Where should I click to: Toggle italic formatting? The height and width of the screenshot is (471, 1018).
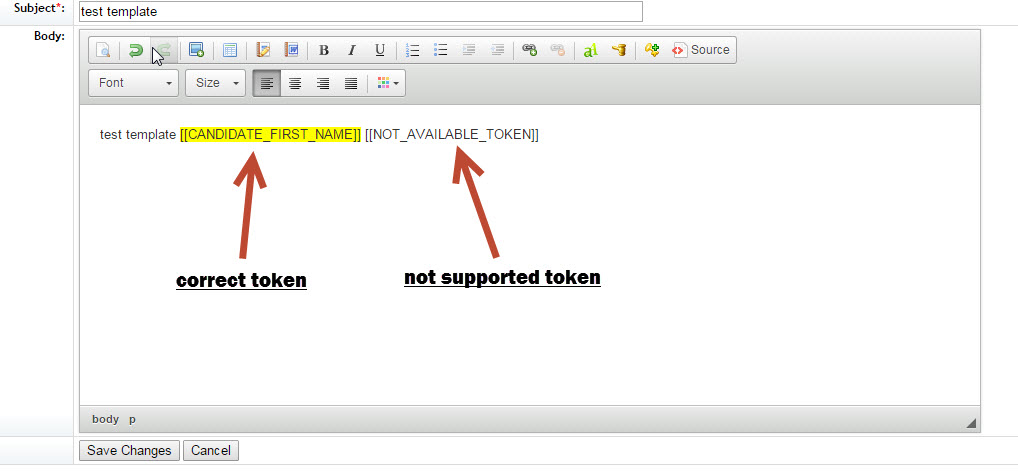click(352, 50)
